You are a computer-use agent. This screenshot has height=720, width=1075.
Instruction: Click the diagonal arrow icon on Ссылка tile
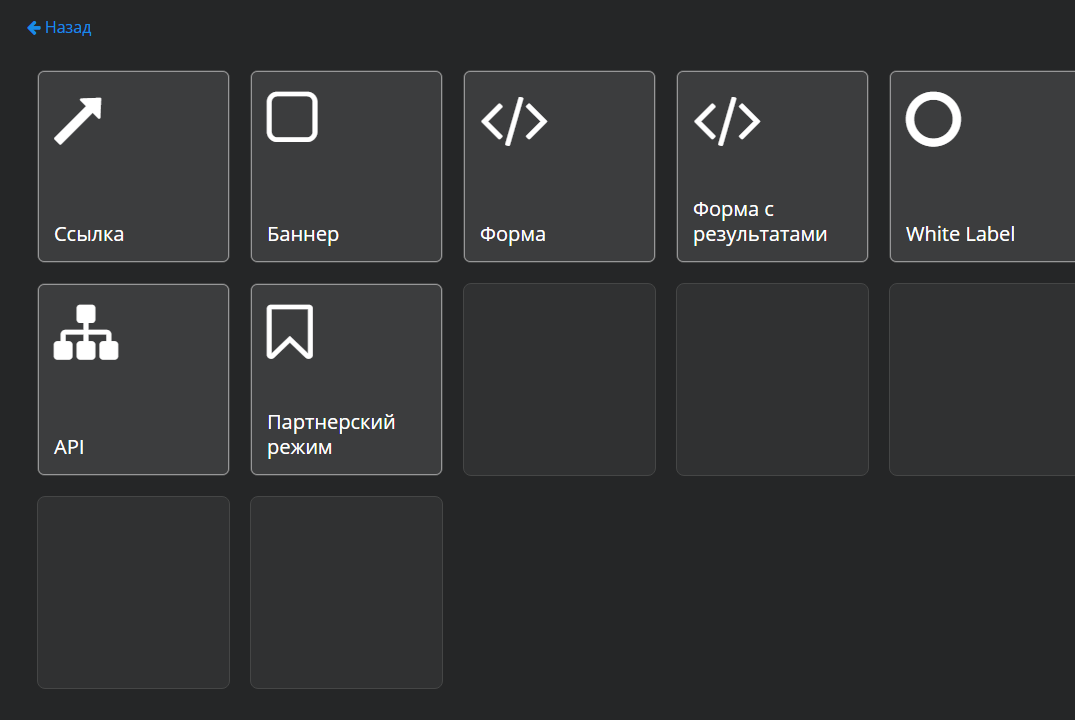78,121
